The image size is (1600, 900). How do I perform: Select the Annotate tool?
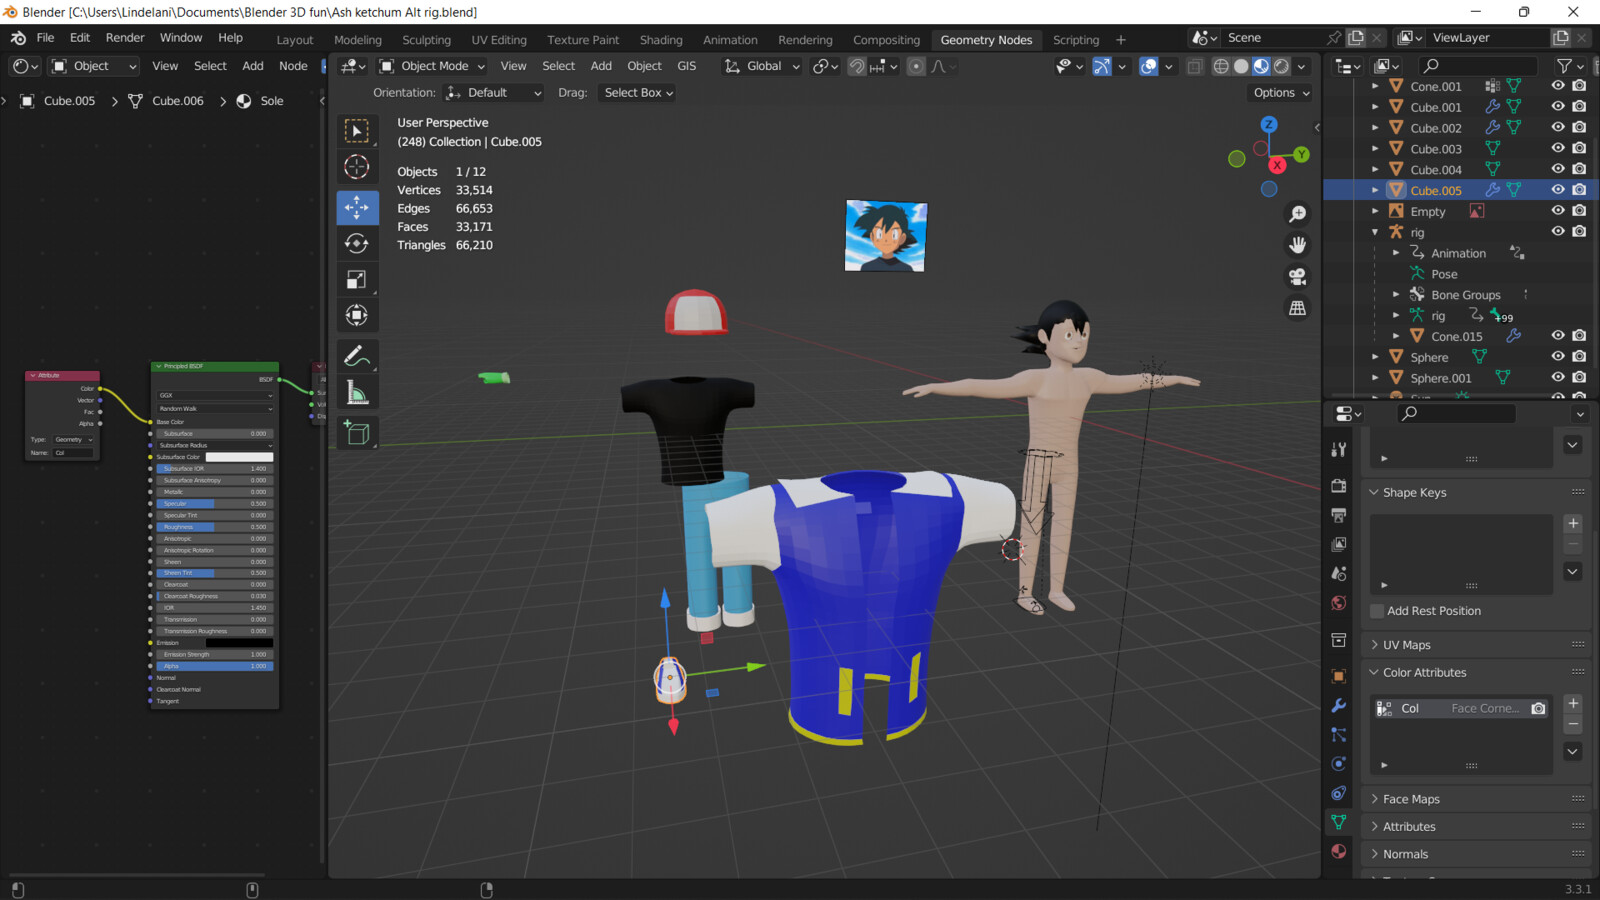pyautogui.click(x=357, y=356)
